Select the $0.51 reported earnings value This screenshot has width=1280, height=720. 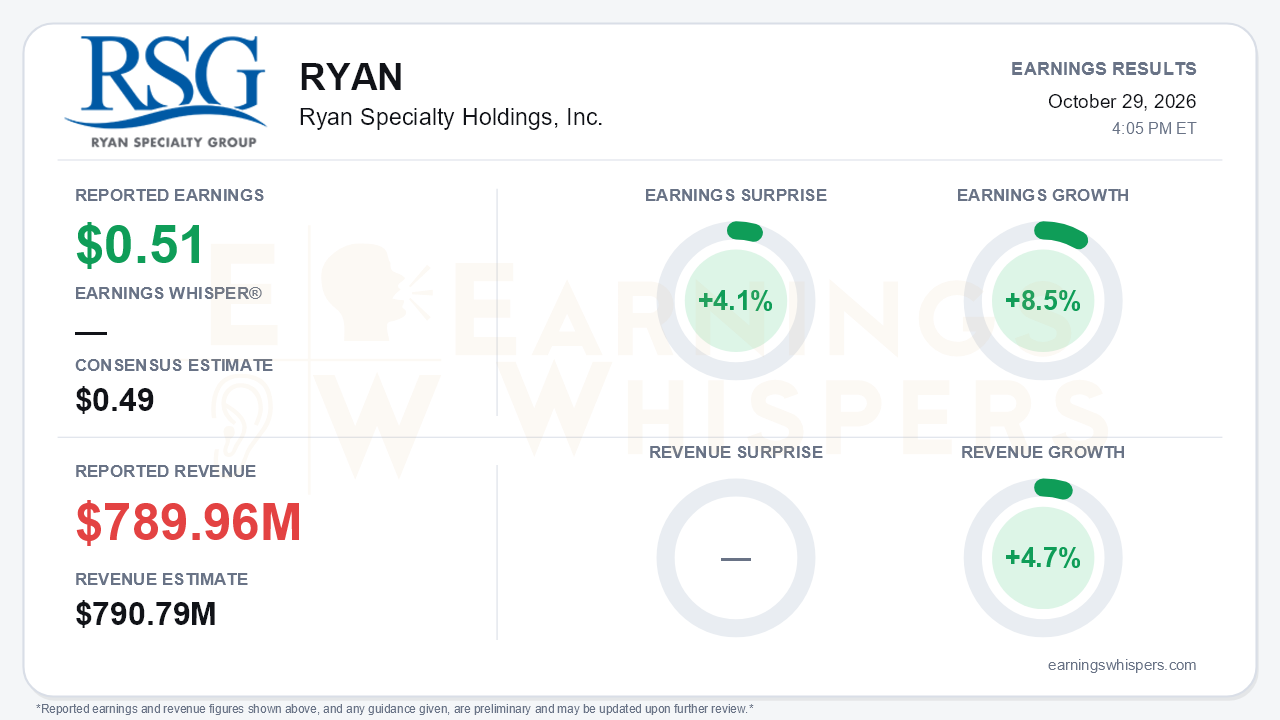[141, 245]
